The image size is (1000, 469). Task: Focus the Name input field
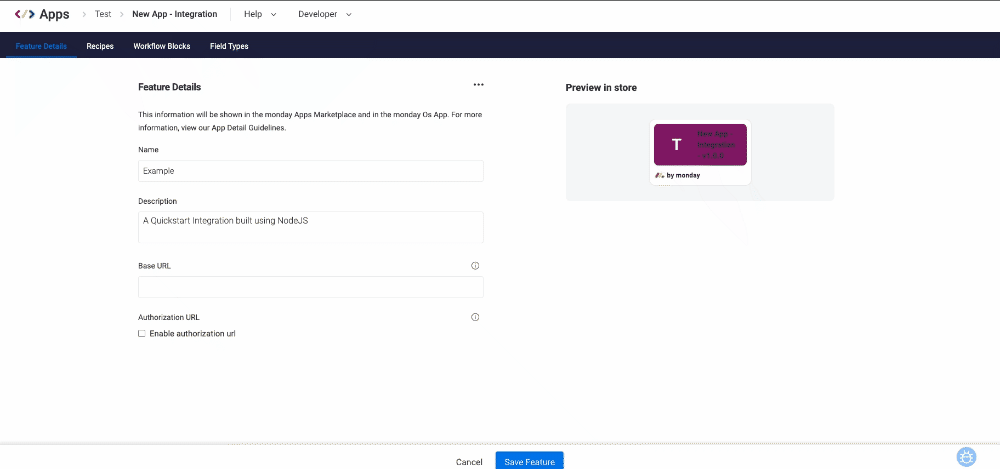[311, 171]
